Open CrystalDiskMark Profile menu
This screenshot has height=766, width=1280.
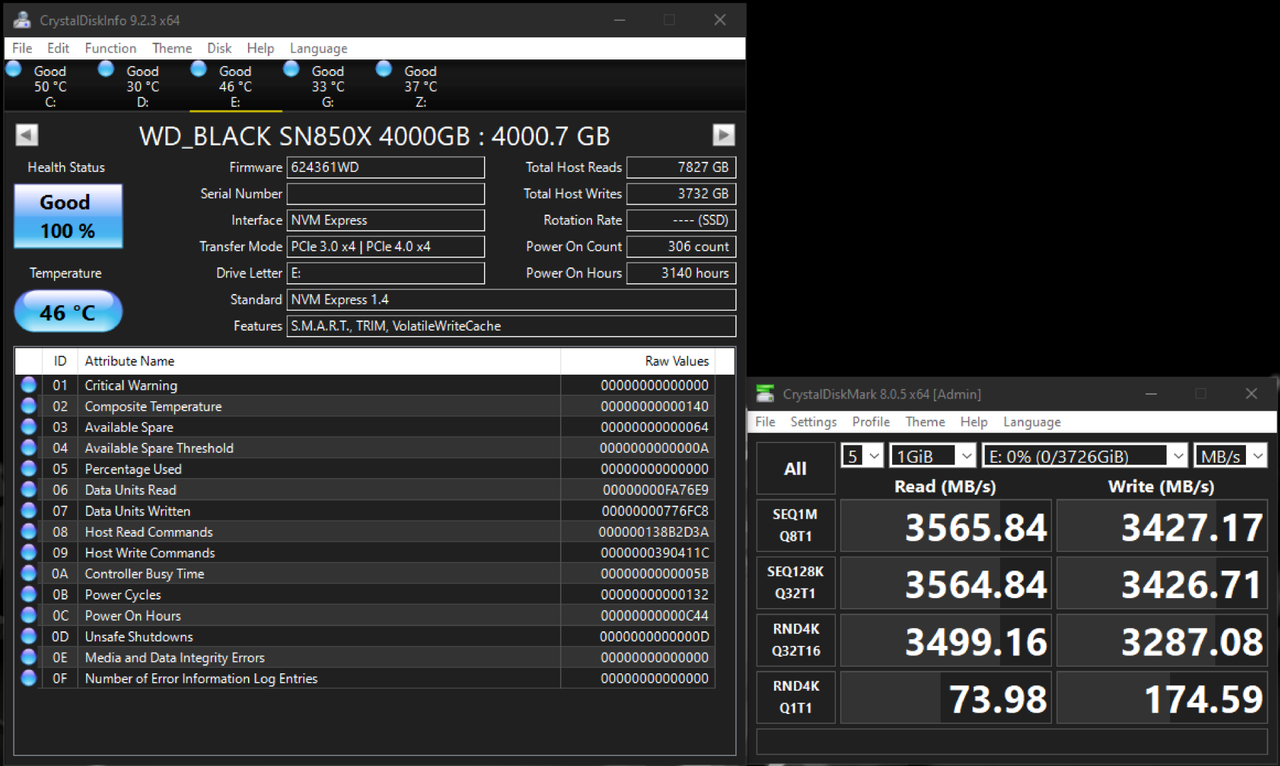(x=871, y=422)
